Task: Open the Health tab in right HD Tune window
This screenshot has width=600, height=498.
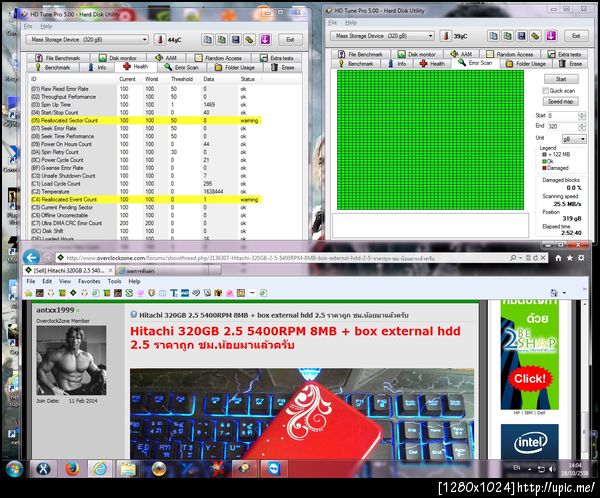Action: (x=432, y=64)
